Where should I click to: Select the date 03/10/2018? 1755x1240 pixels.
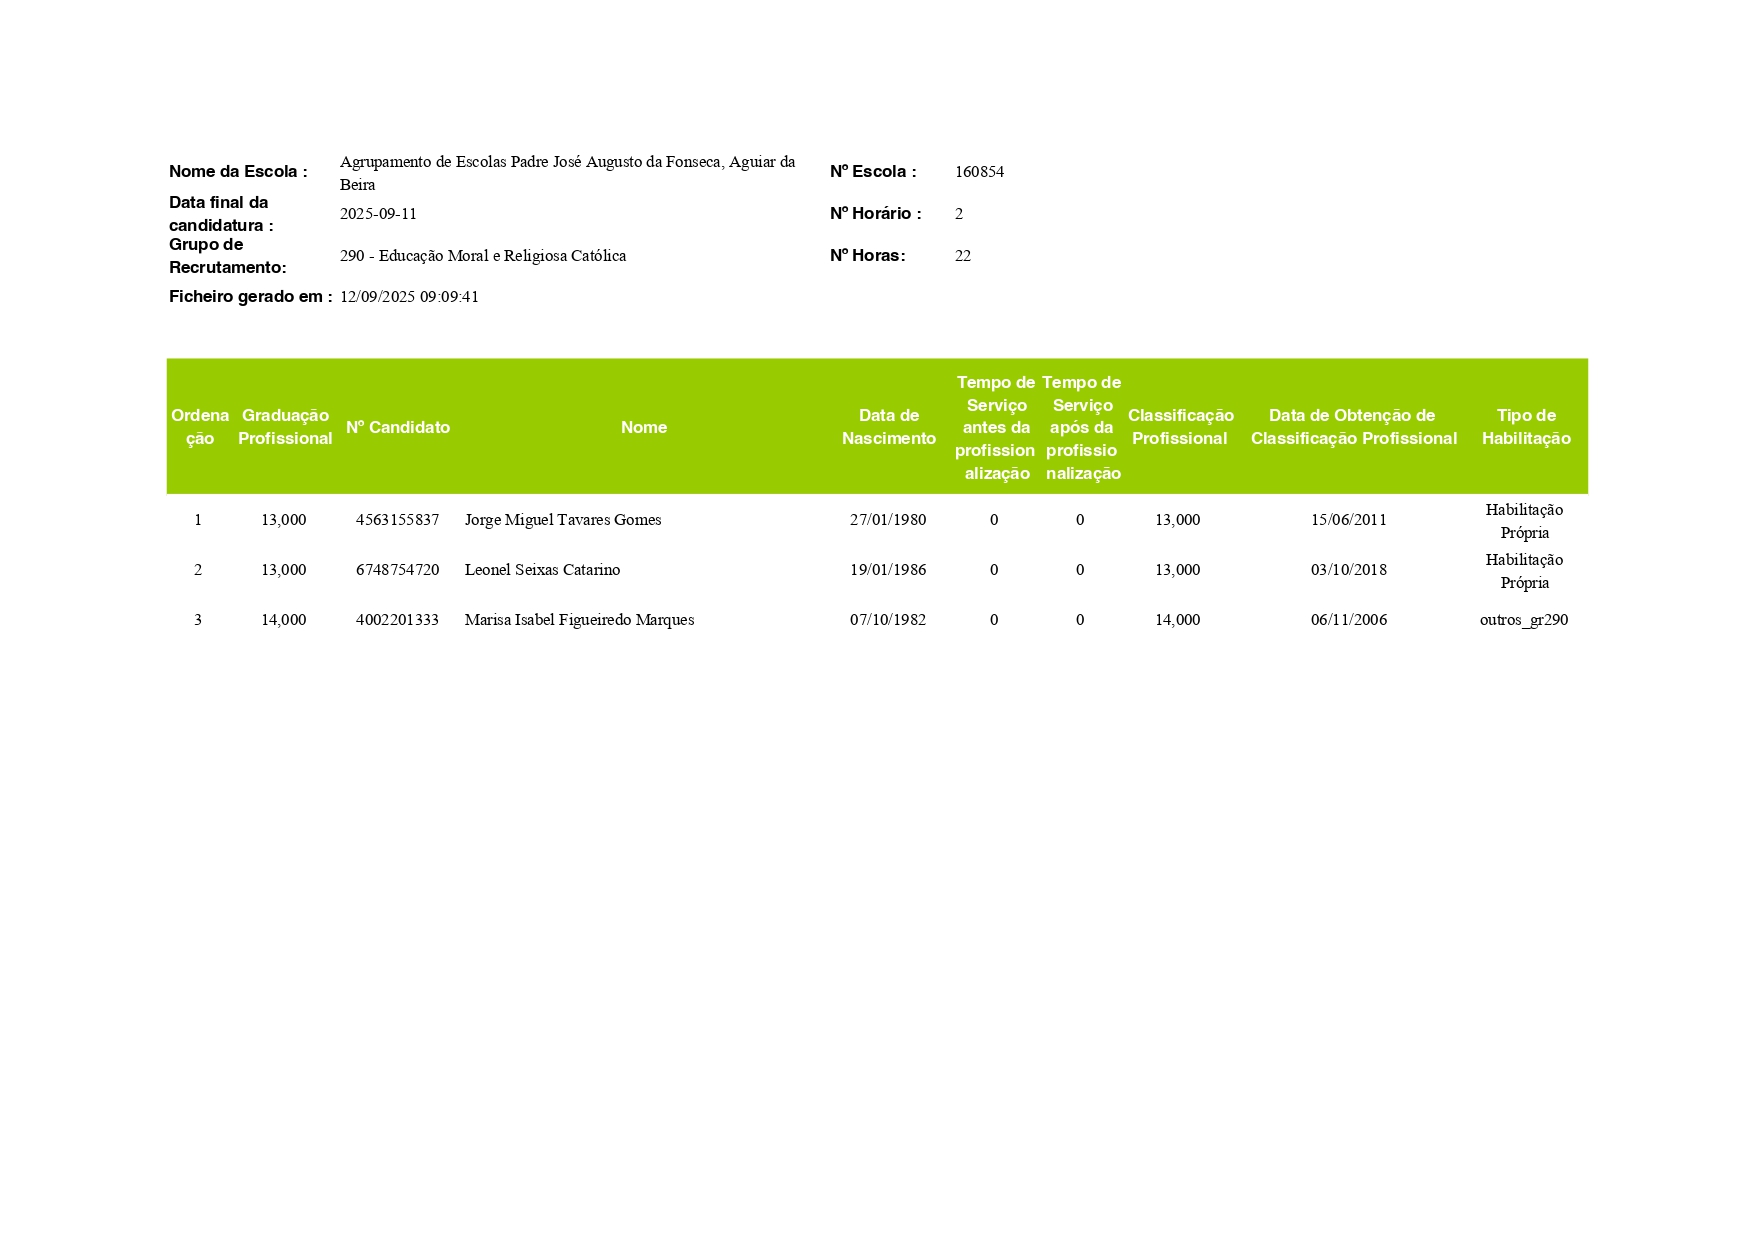coord(1349,570)
